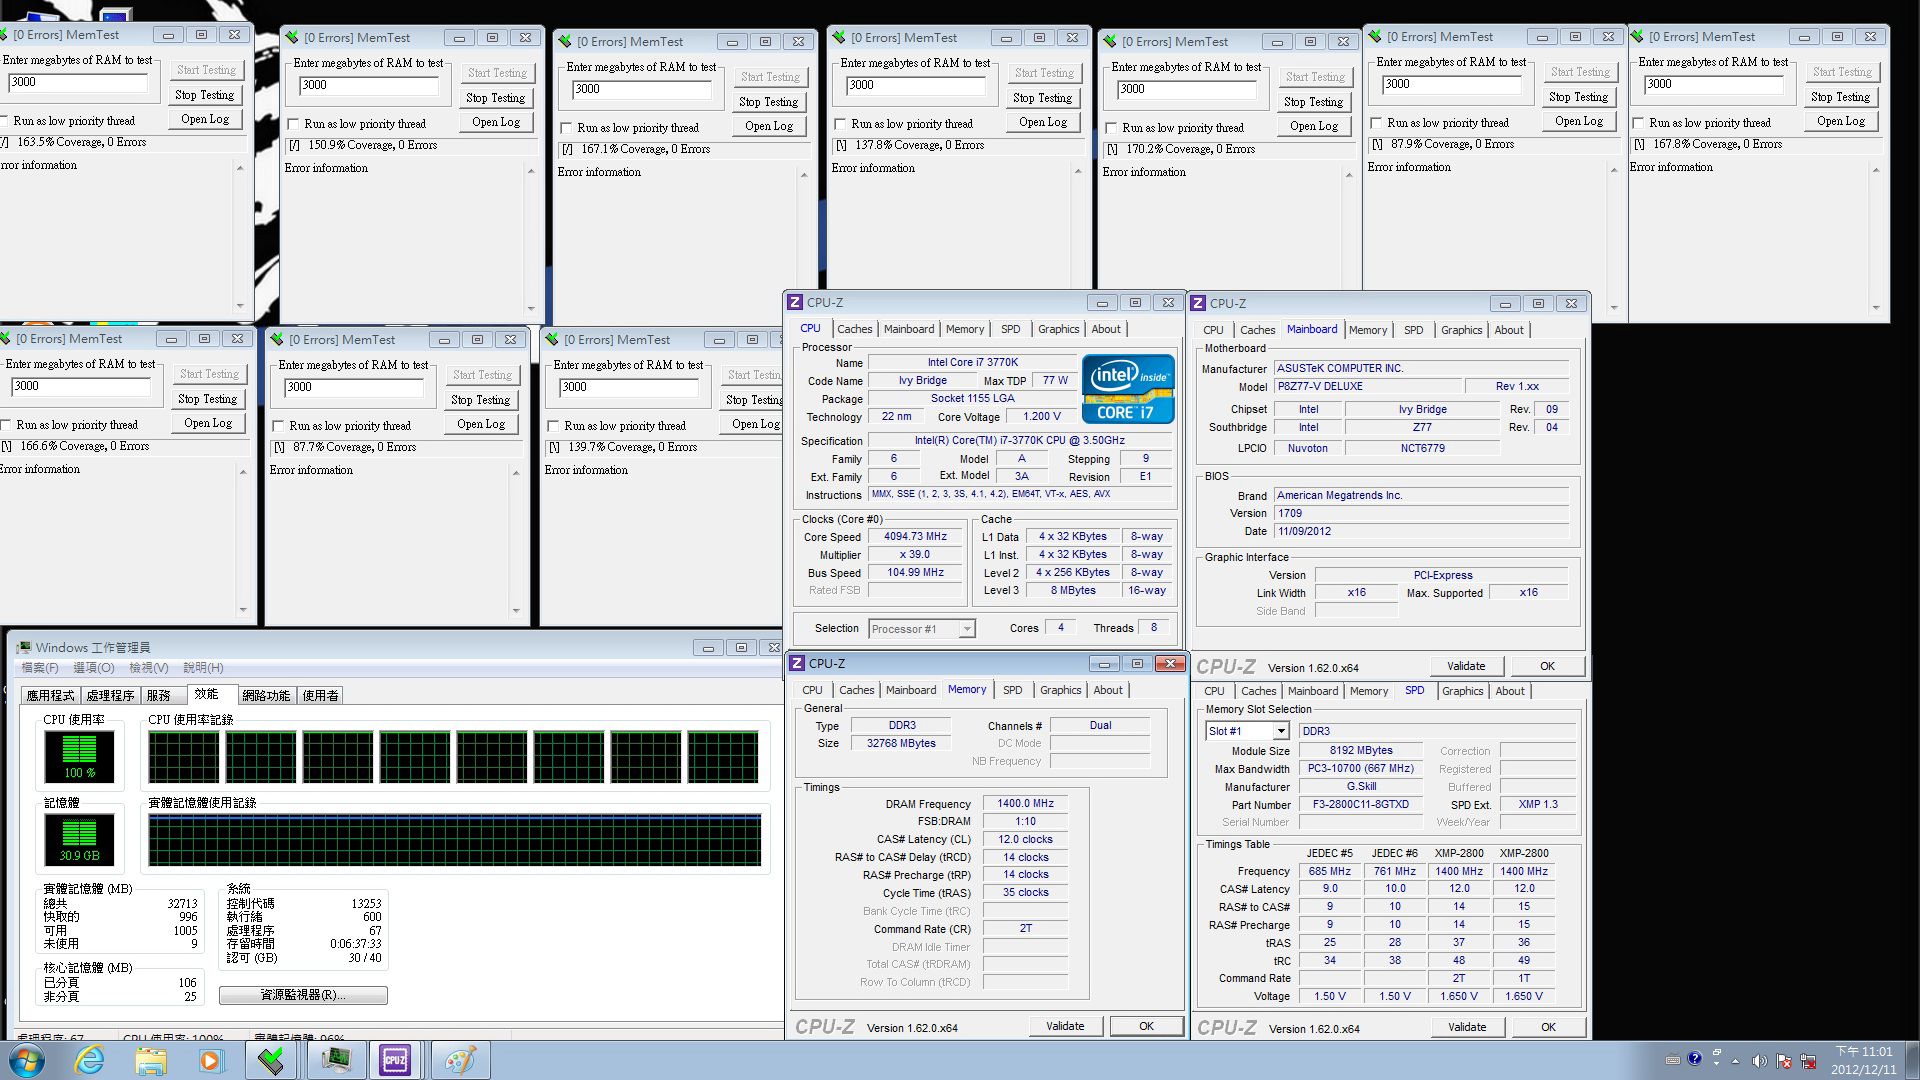Screen dimensions: 1920x1080
Task: Switch to Caches tab in CPU-Z CPU window
Action: pos(854,329)
